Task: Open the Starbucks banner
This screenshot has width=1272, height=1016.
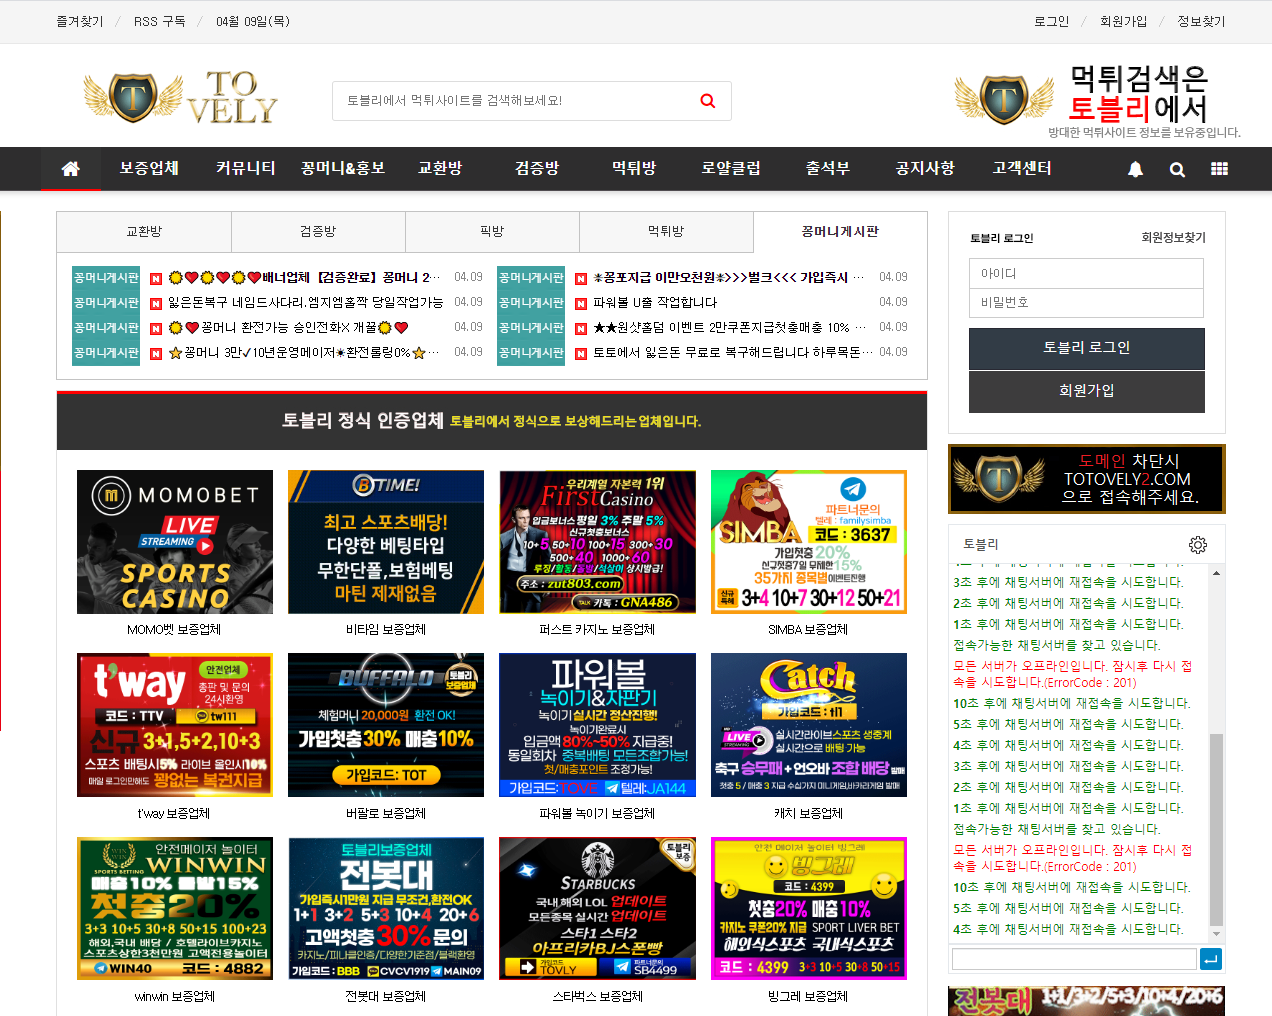Action: point(597,909)
